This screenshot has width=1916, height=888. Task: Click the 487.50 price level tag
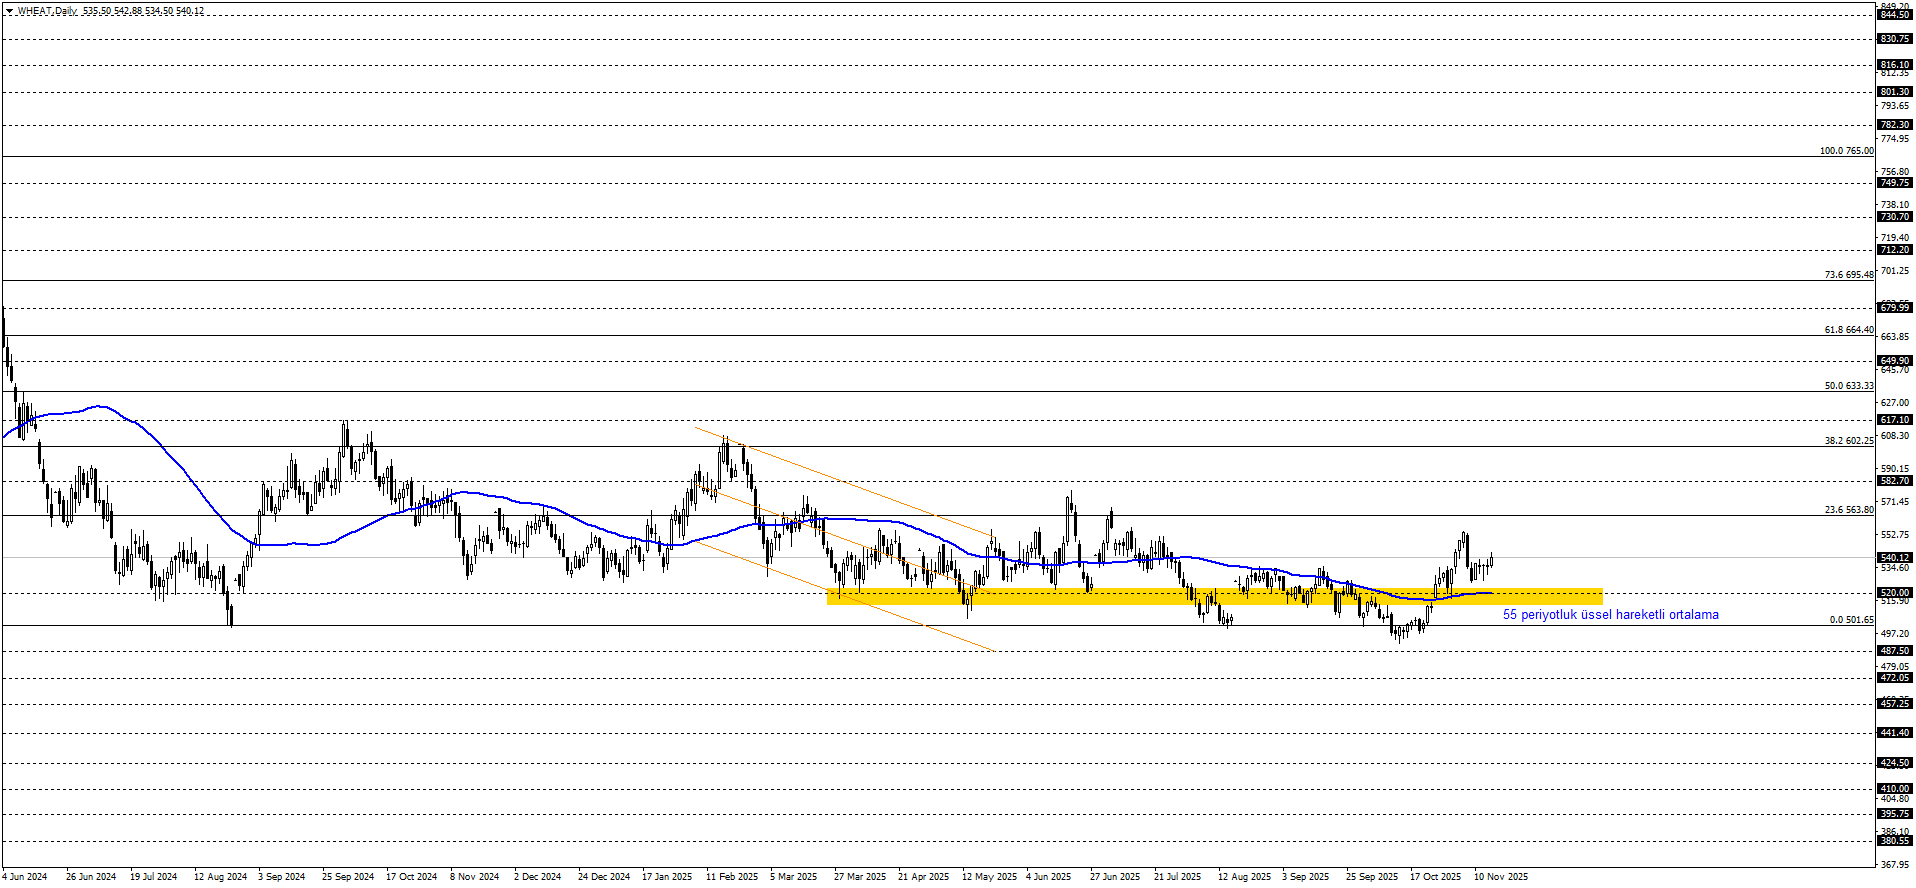pos(1894,651)
